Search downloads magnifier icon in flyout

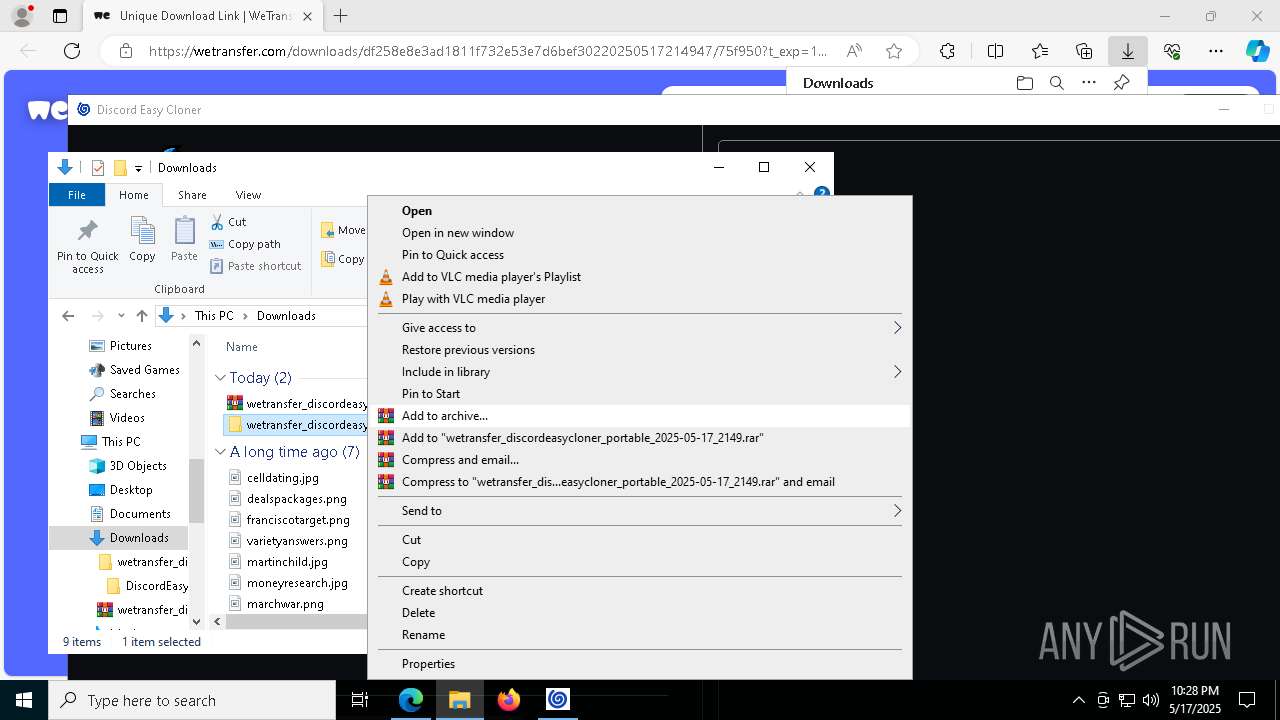1056,83
